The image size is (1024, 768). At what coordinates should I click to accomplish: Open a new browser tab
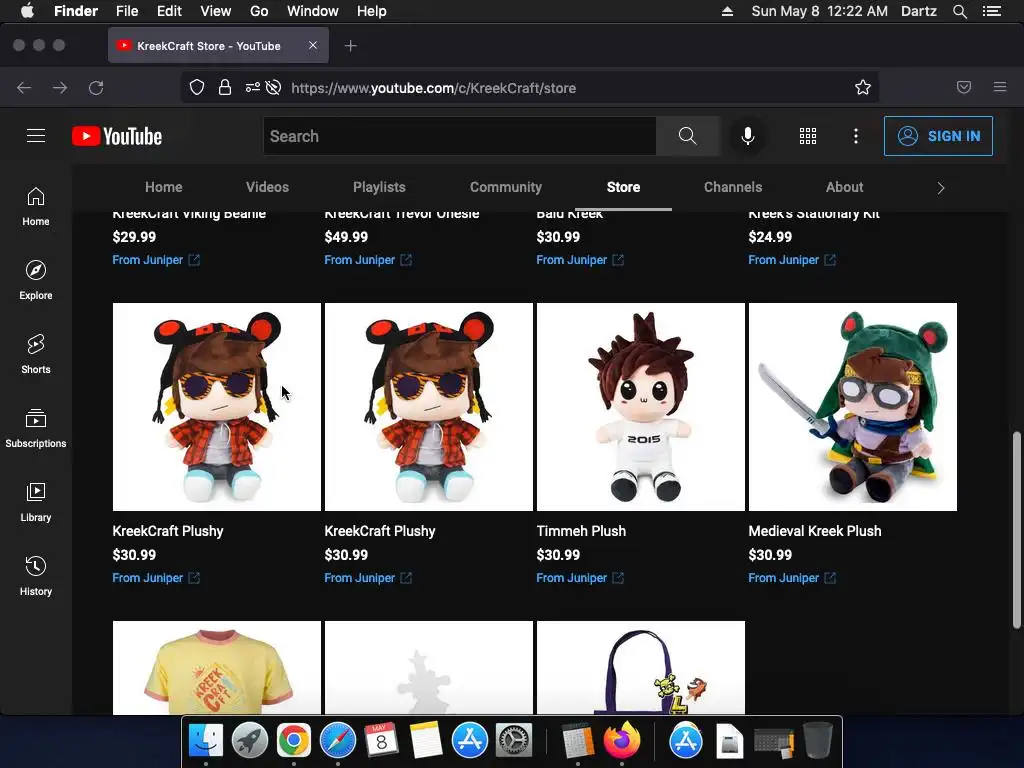pyautogui.click(x=351, y=46)
